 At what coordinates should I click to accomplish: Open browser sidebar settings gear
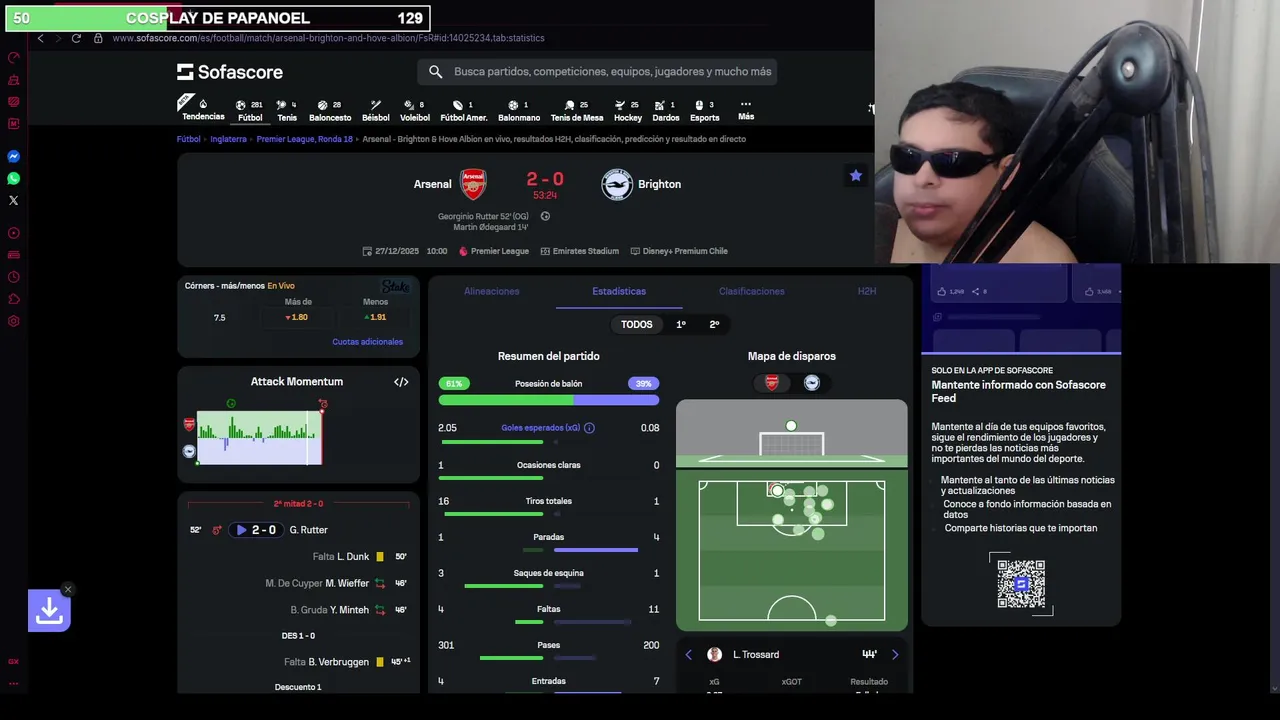coord(14,321)
